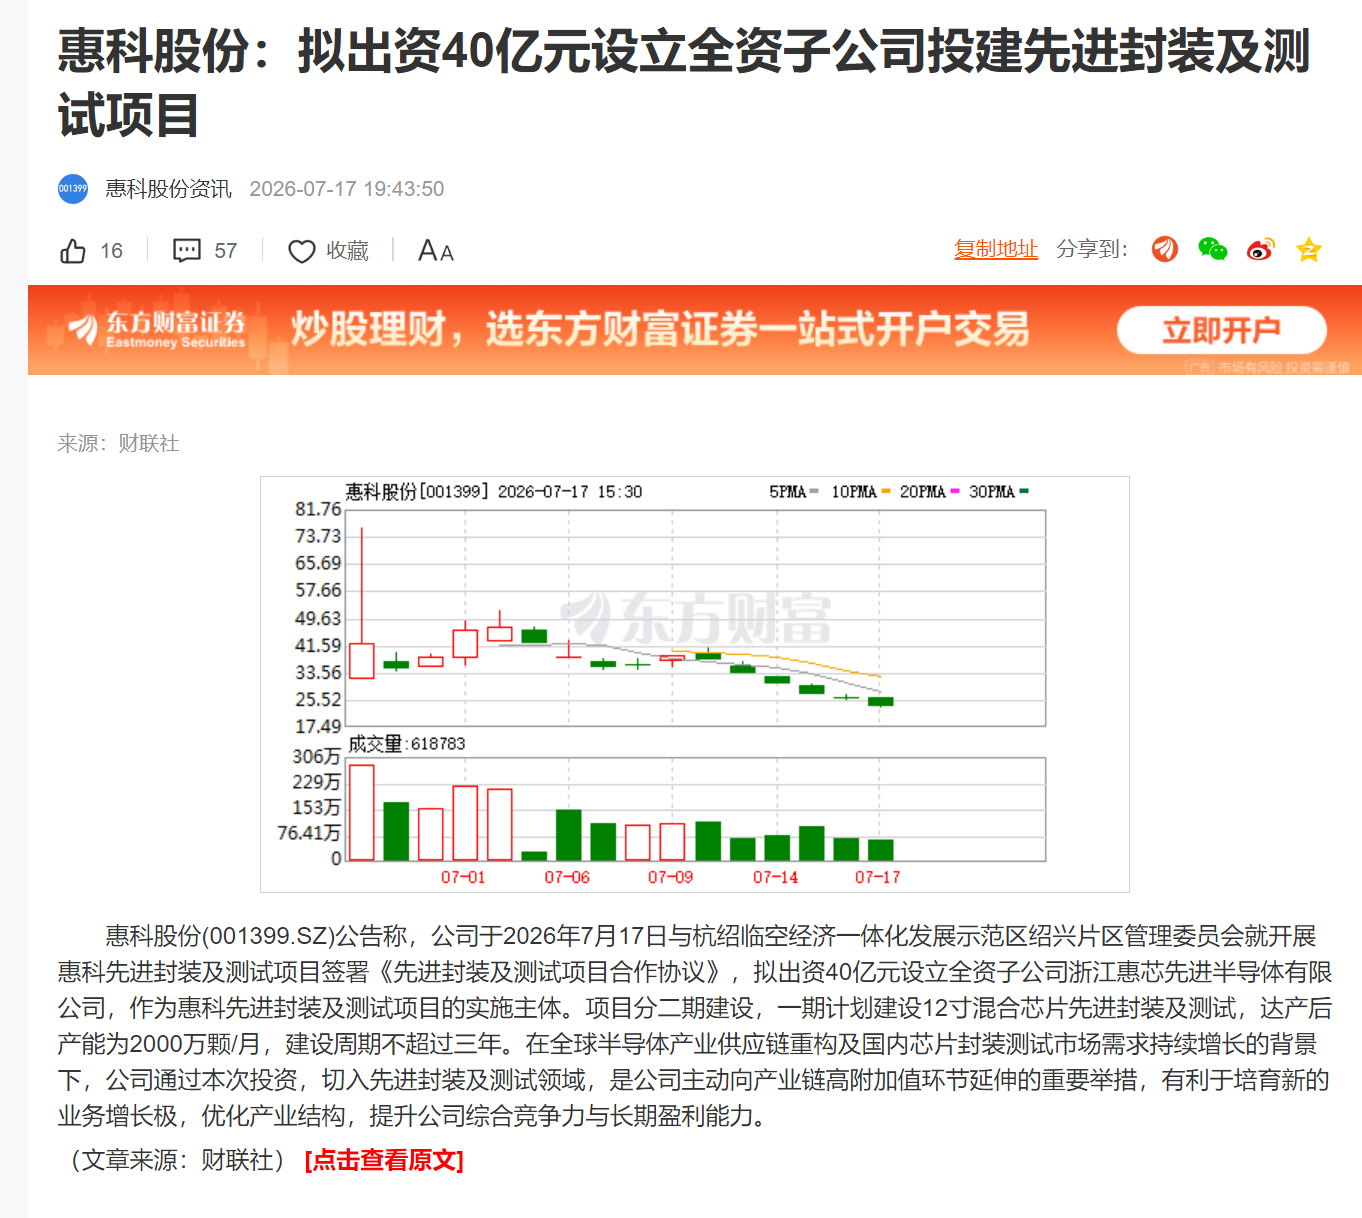Click the 收藏 label
The image size is (1362, 1218).
click(347, 251)
